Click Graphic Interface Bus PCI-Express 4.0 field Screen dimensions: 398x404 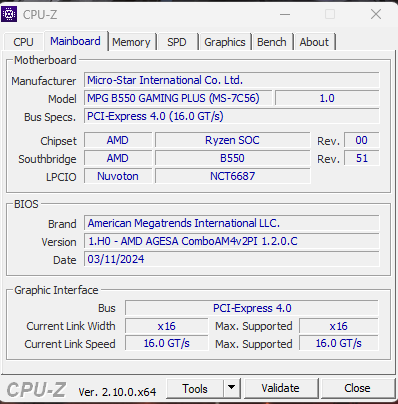(252, 308)
